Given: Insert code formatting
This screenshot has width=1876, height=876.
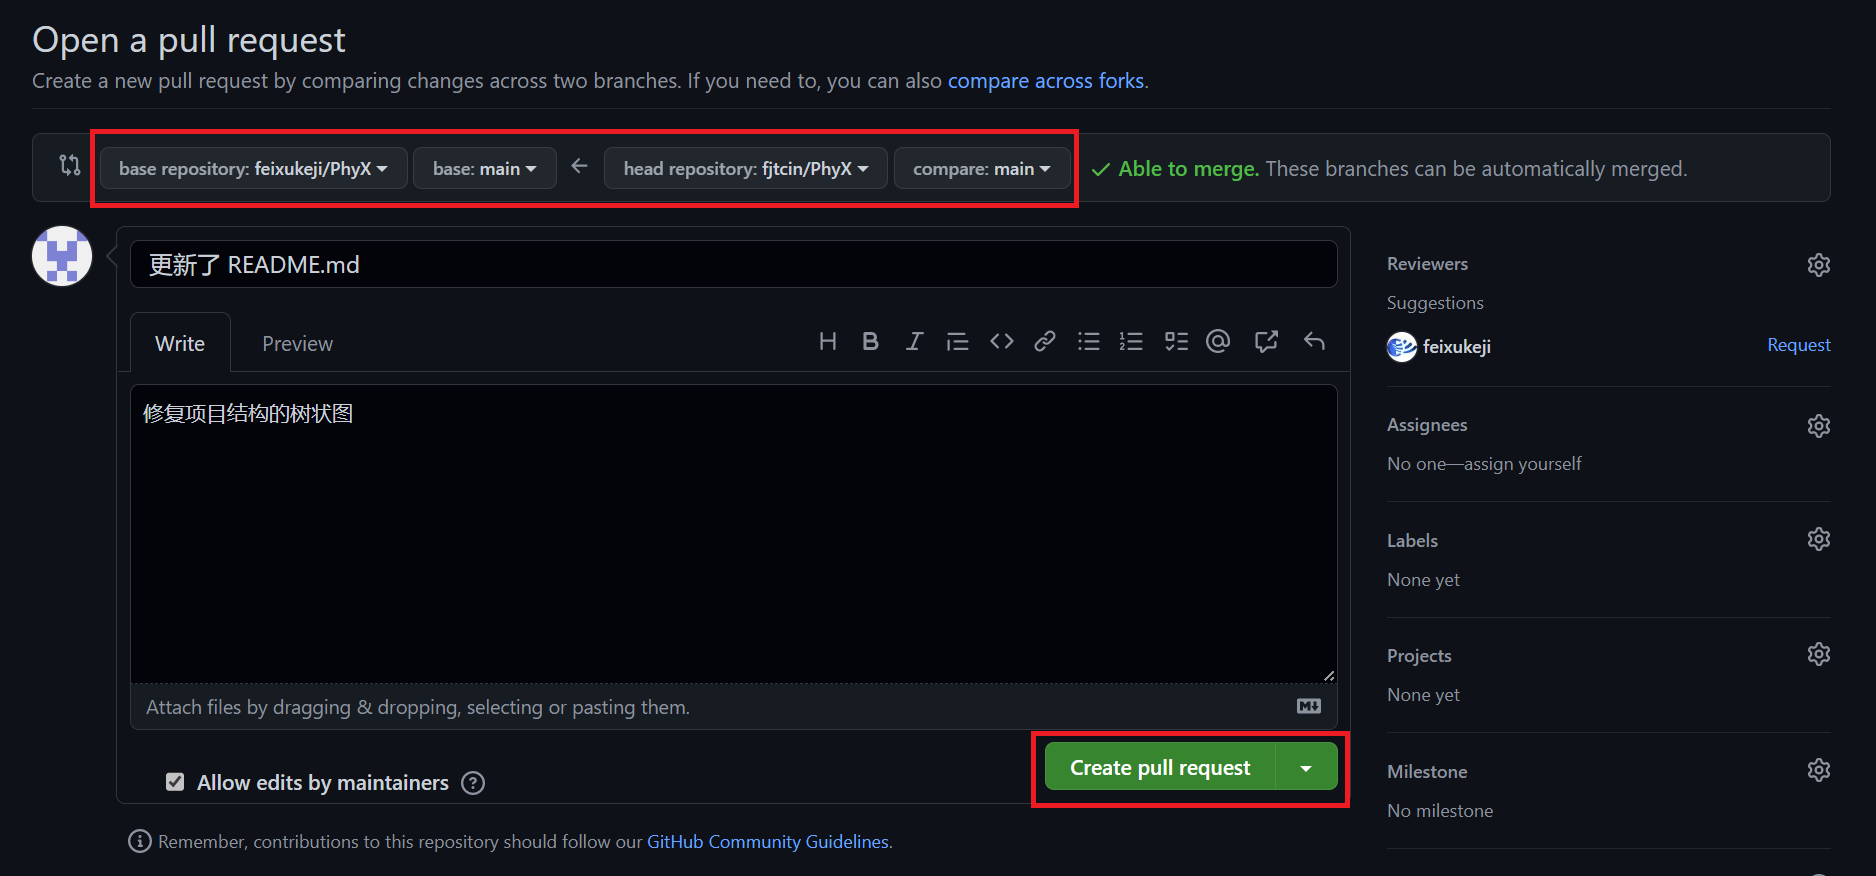Looking at the screenshot, I should click(1001, 342).
